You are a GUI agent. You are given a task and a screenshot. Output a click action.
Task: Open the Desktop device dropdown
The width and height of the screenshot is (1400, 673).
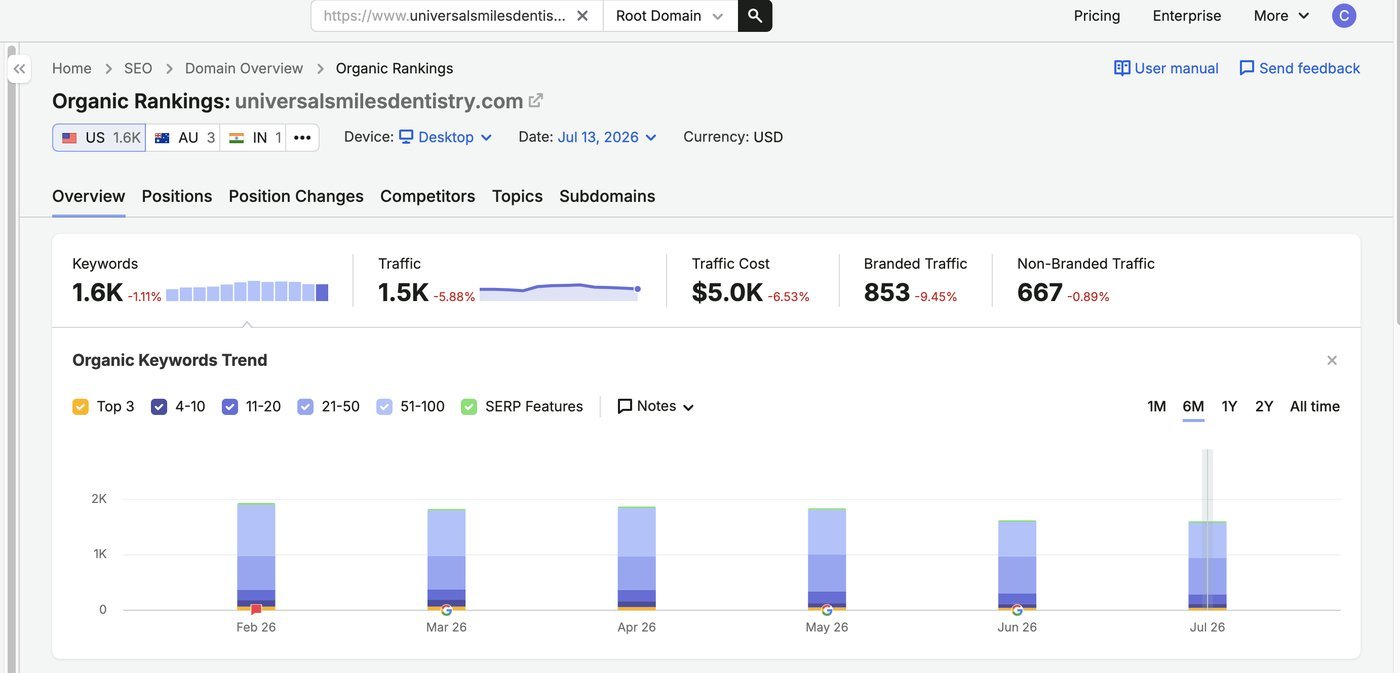446,137
